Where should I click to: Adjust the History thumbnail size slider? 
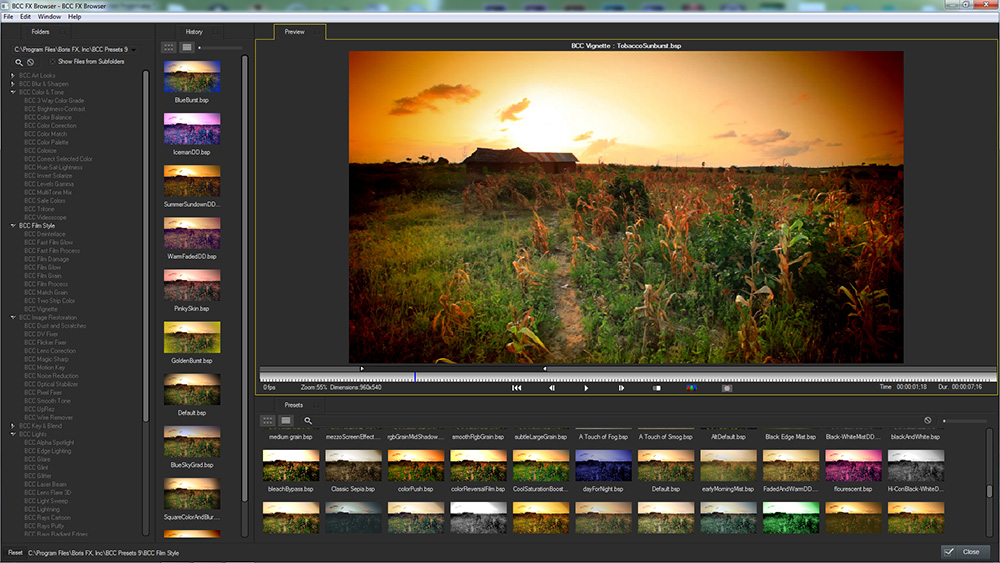[x=220, y=48]
